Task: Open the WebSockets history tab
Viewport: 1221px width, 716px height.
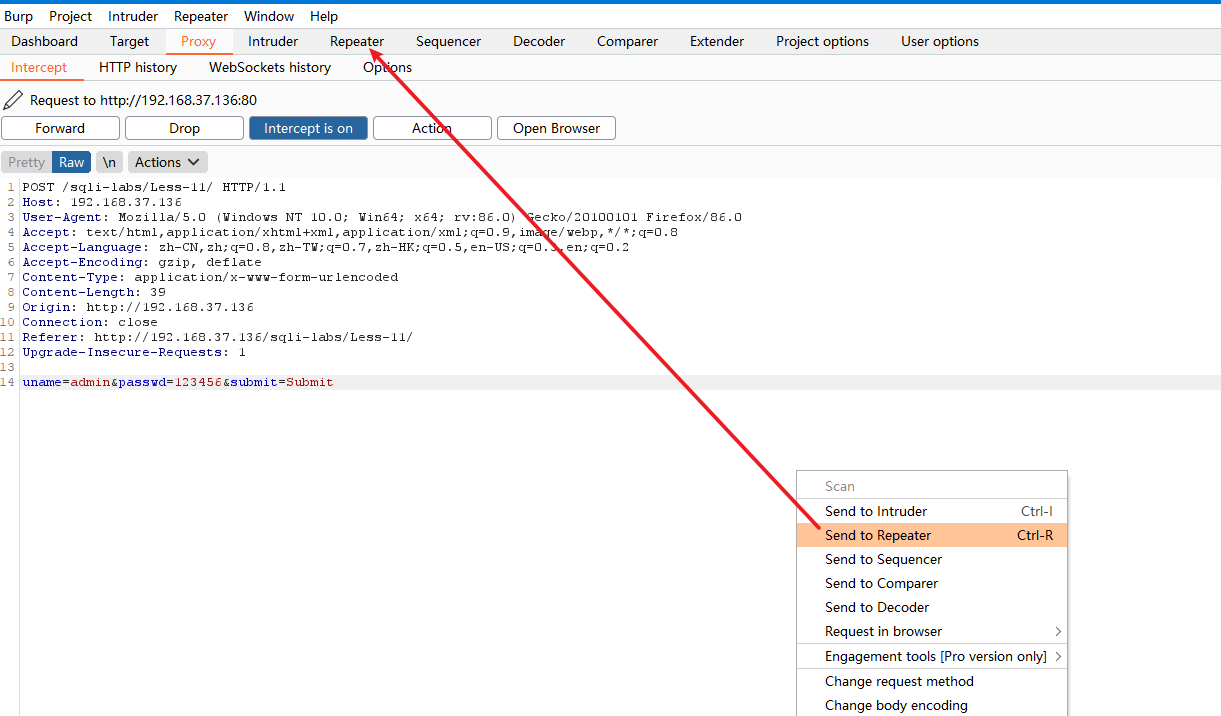Action: click(269, 67)
